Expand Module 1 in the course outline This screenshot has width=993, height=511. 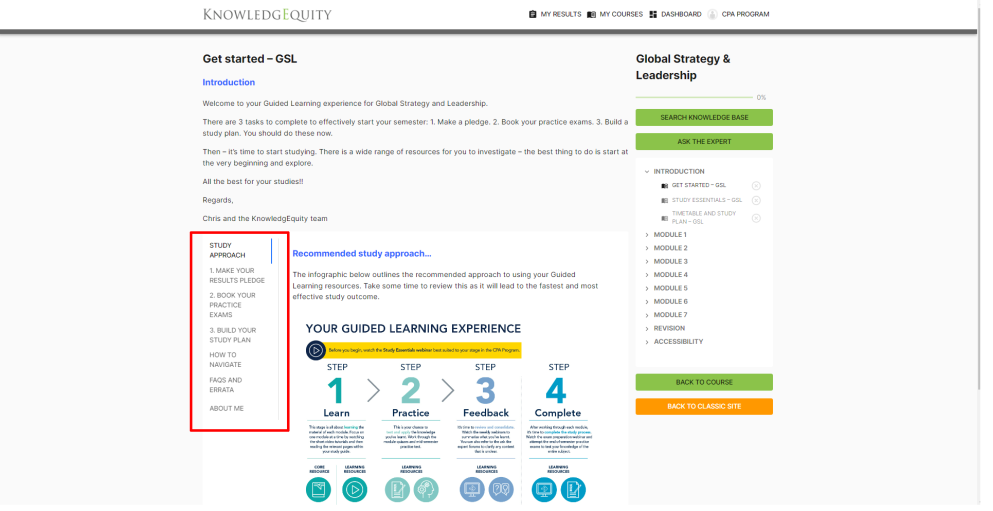648,235
